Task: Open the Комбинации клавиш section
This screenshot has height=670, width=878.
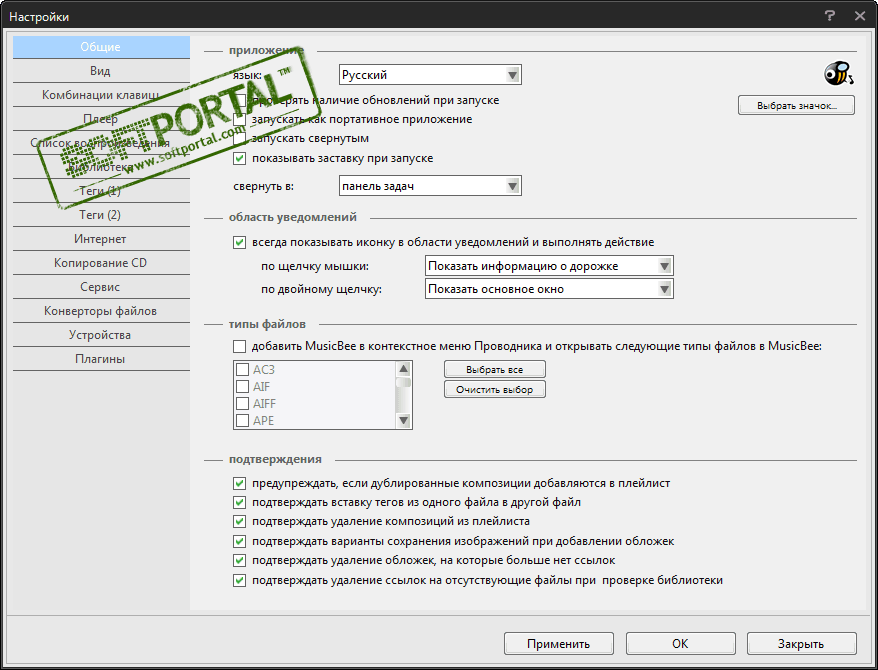Action: pyautogui.click(x=101, y=95)
